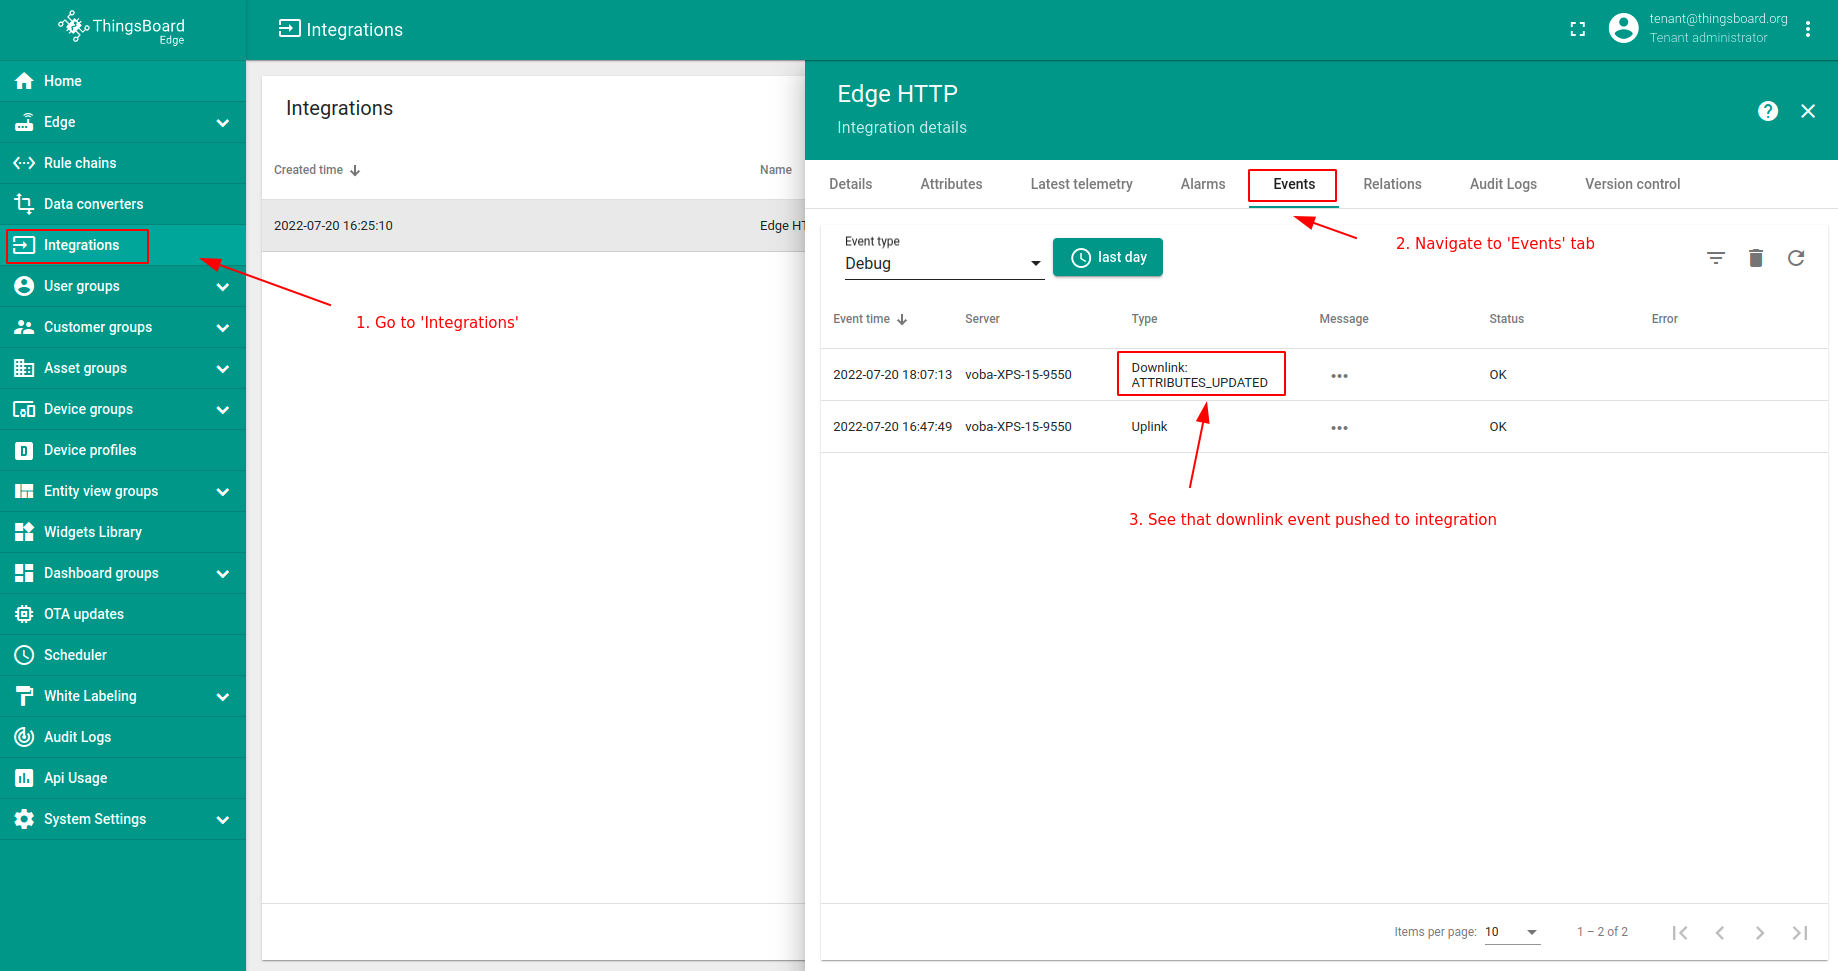Go to next page of events

tap(1760, 933)
